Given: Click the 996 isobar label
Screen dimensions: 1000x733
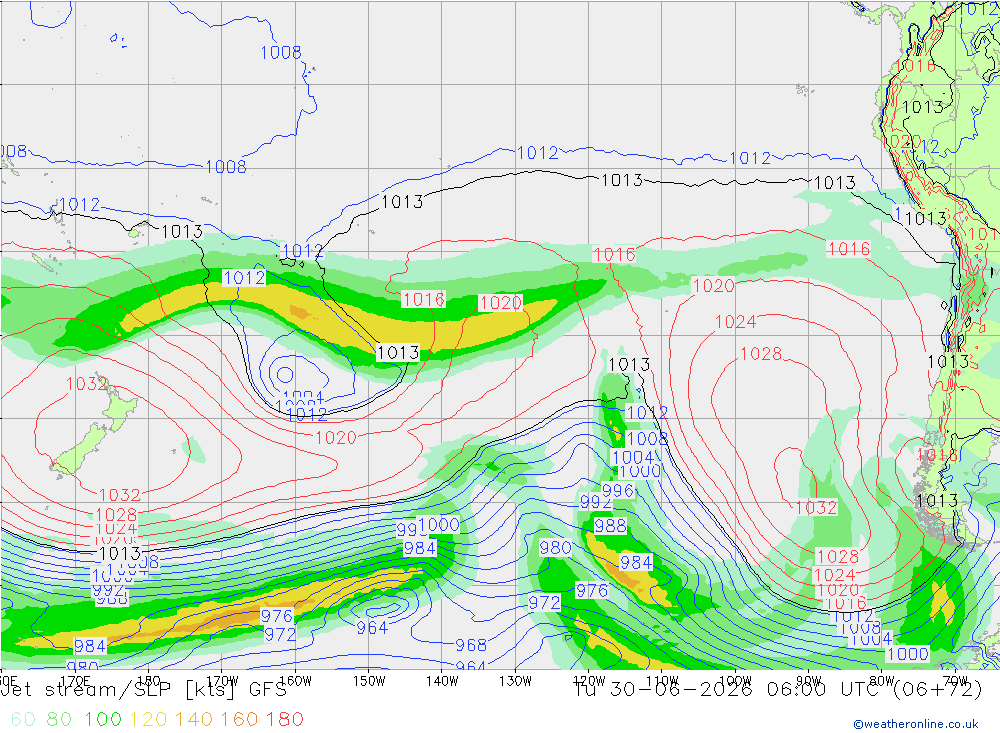Looking at the screenshot, I should click(x=618, y=491).
